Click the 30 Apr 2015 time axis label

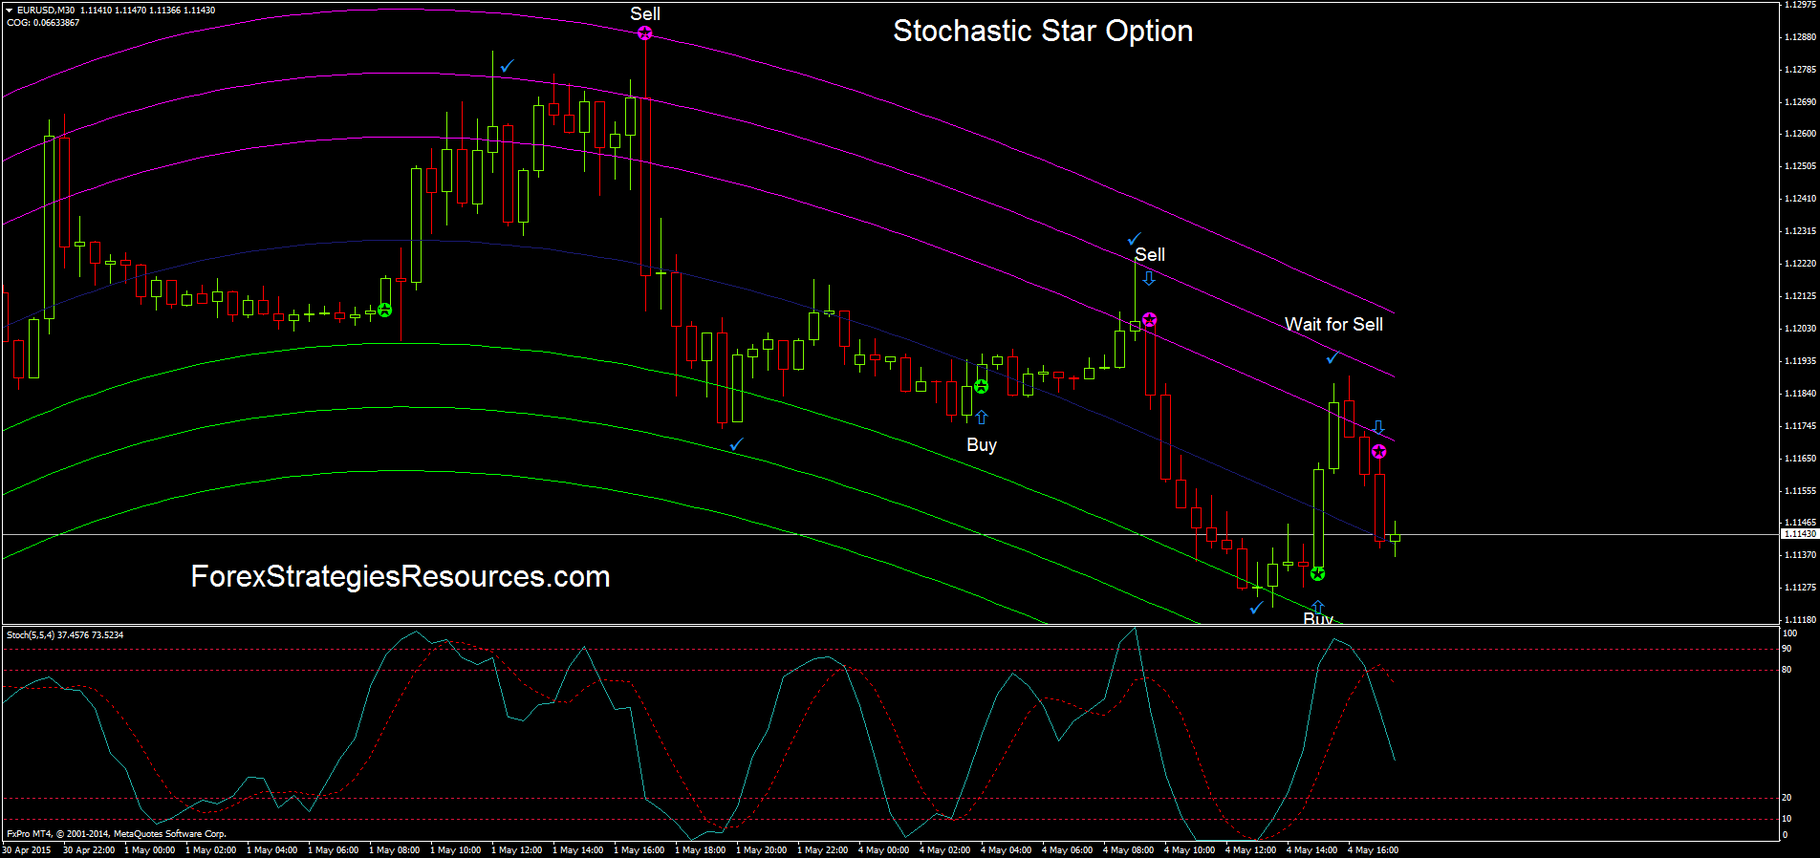click(27, 850)
